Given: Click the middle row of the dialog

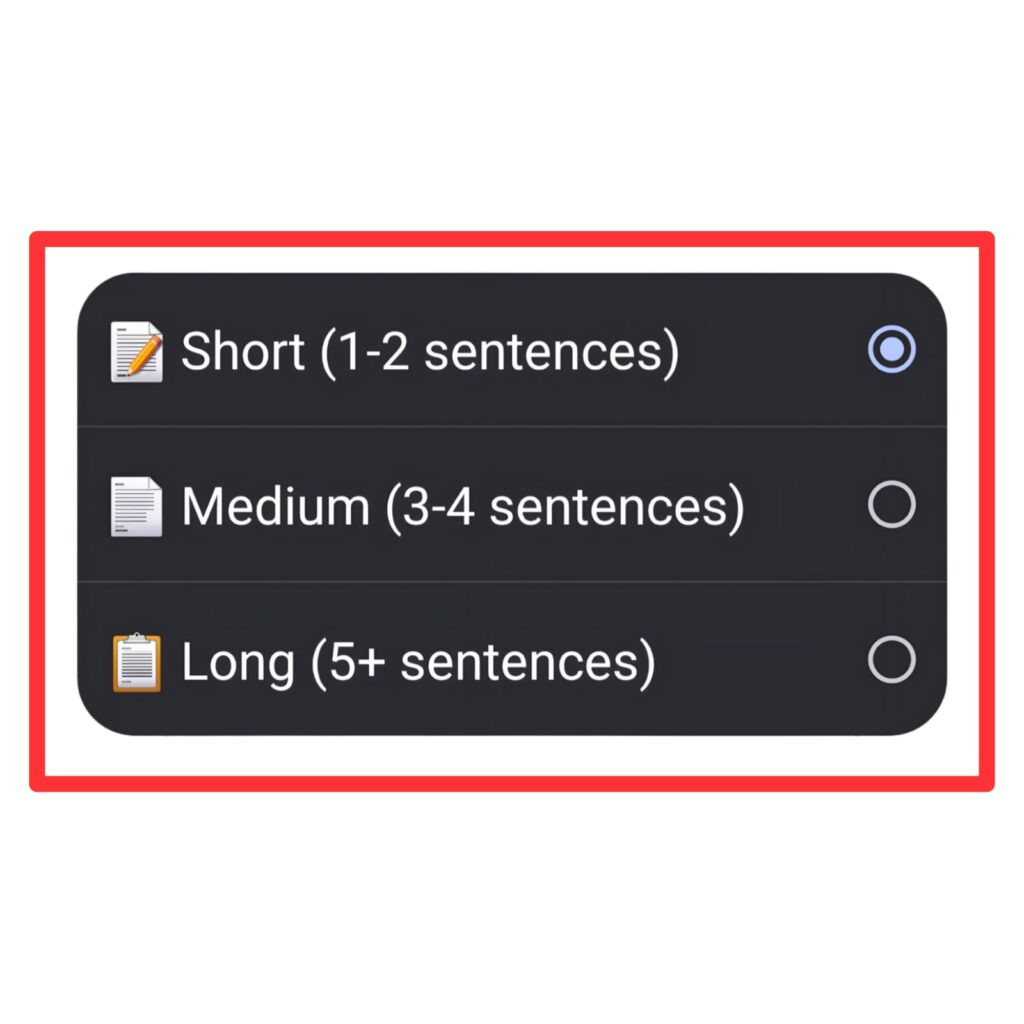Looking at the screenshot, I should point(500,503).
